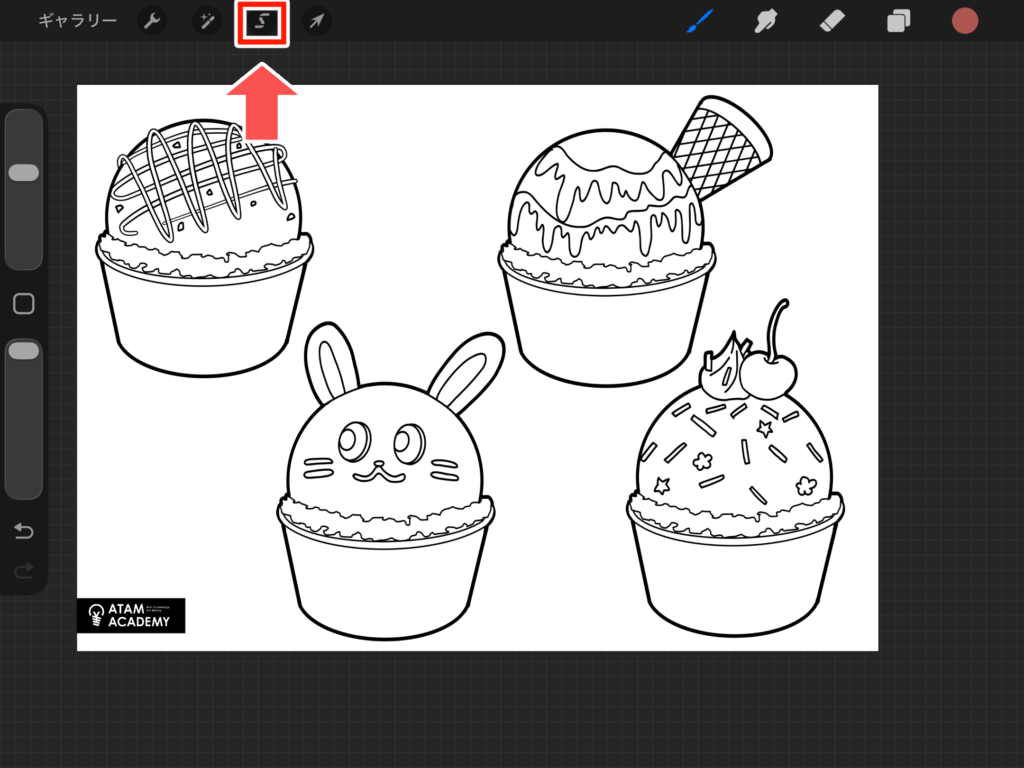Screen dimensions: 1024x768
Task: Click the brush opacity slider handle
Action: [x=24, y=351]
